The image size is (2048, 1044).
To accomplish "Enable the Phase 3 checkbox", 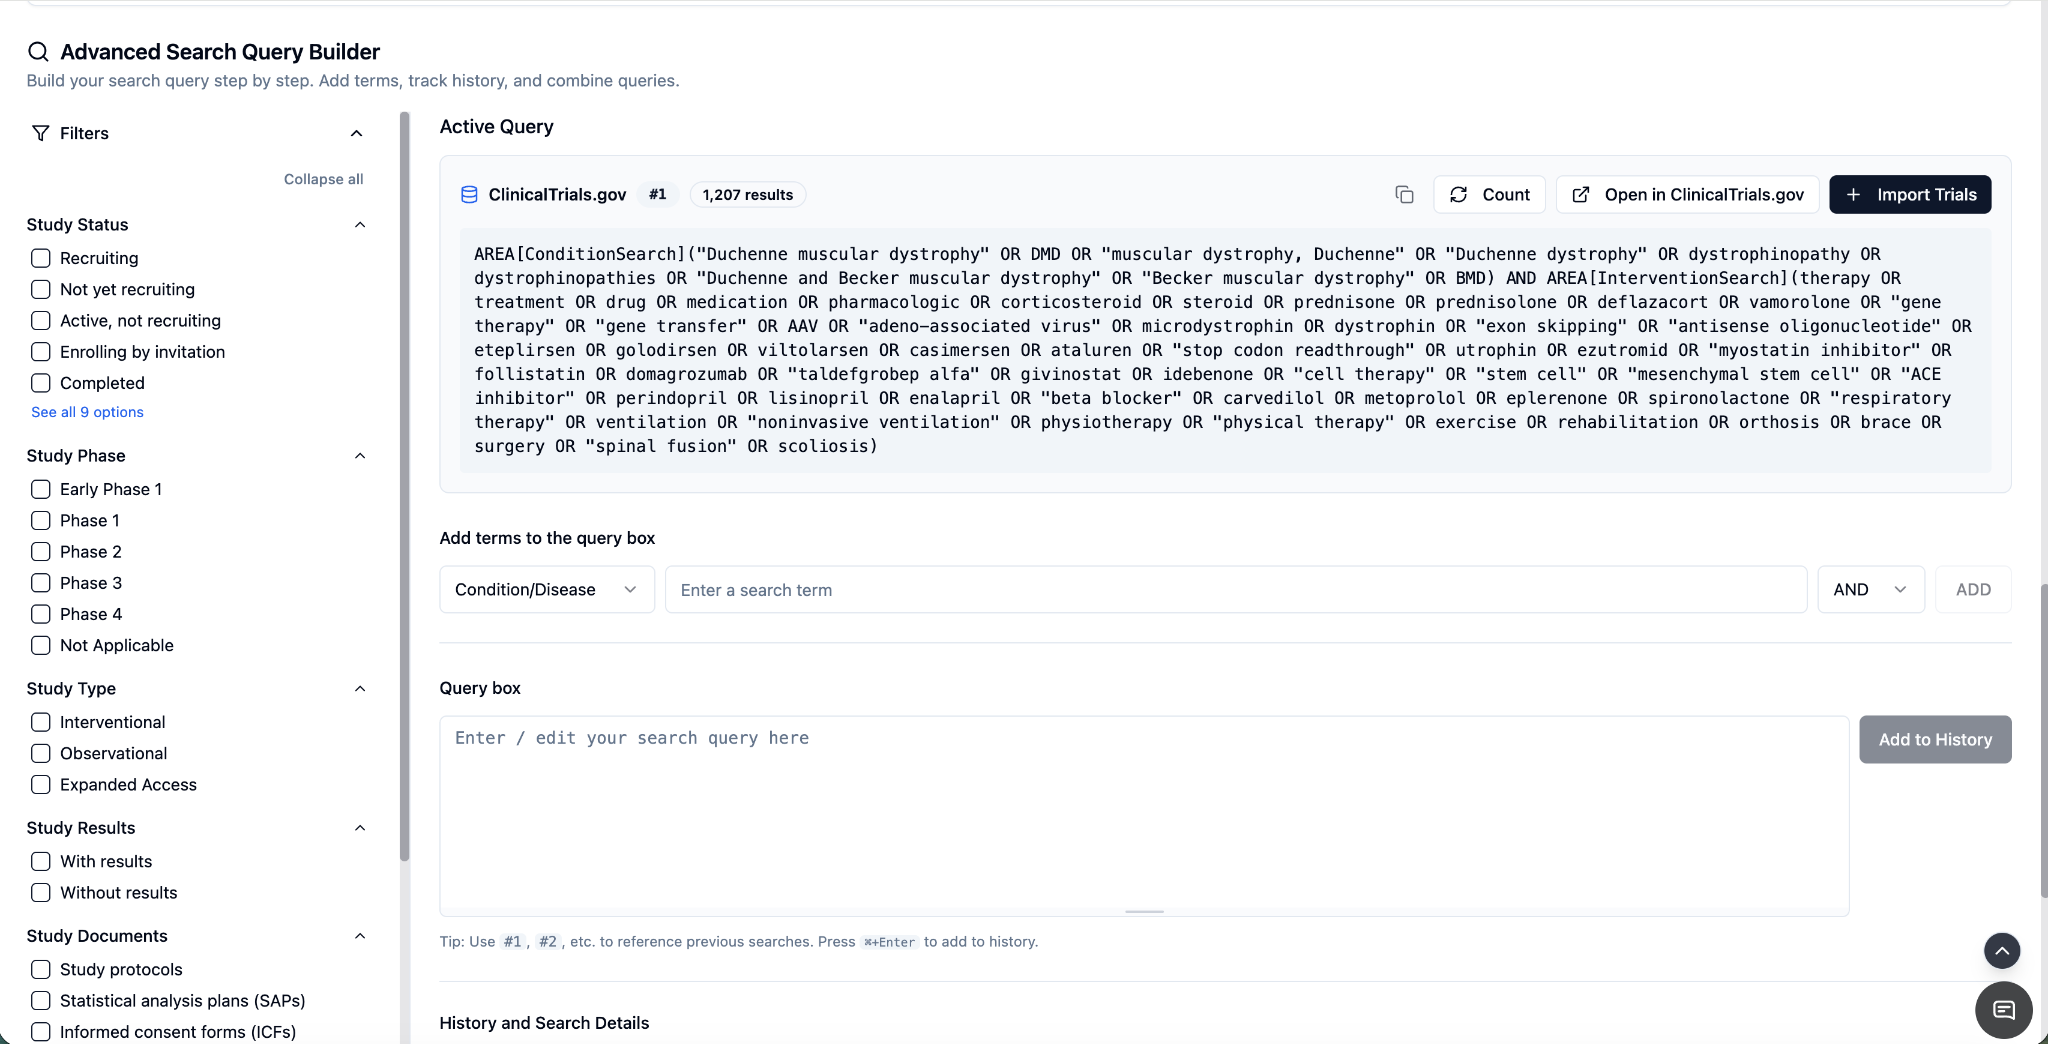I will point(41,583).
